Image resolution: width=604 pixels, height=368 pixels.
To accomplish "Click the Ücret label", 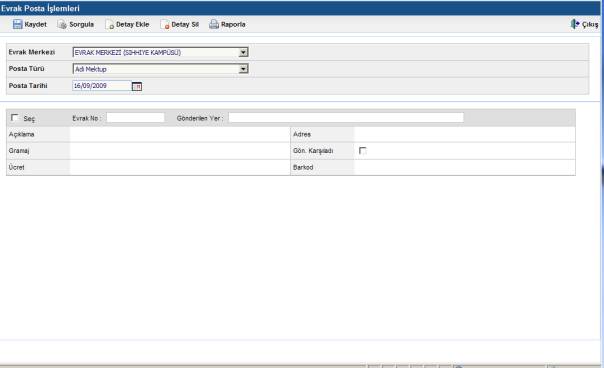I will pyautogui.click(x=17, y=167).
